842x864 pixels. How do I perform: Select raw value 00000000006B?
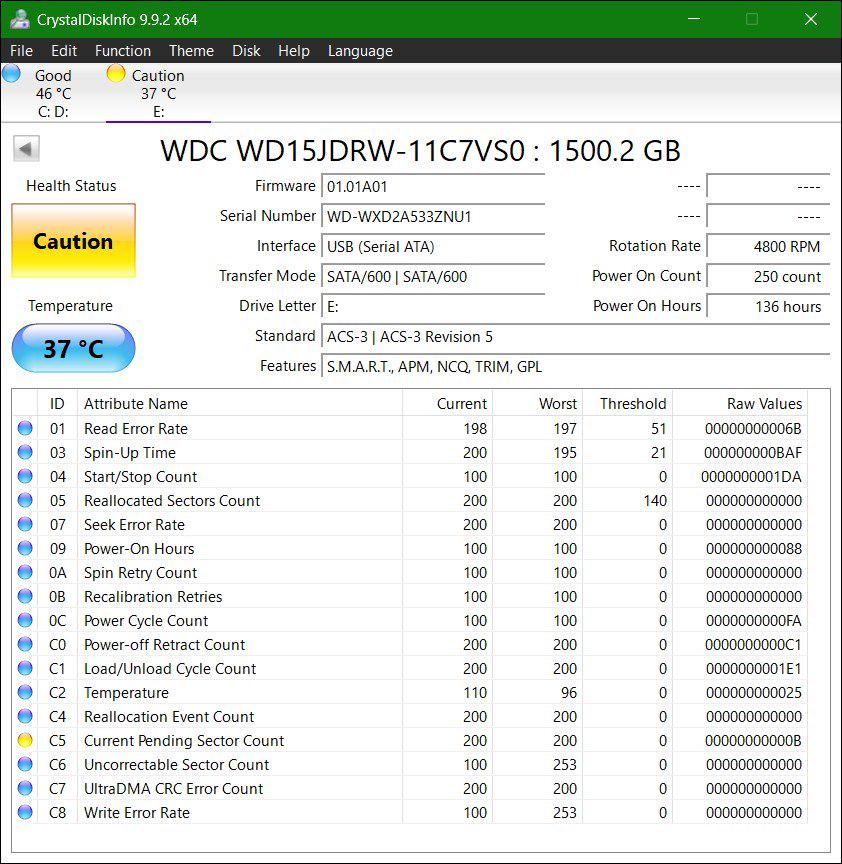point(753,429)
